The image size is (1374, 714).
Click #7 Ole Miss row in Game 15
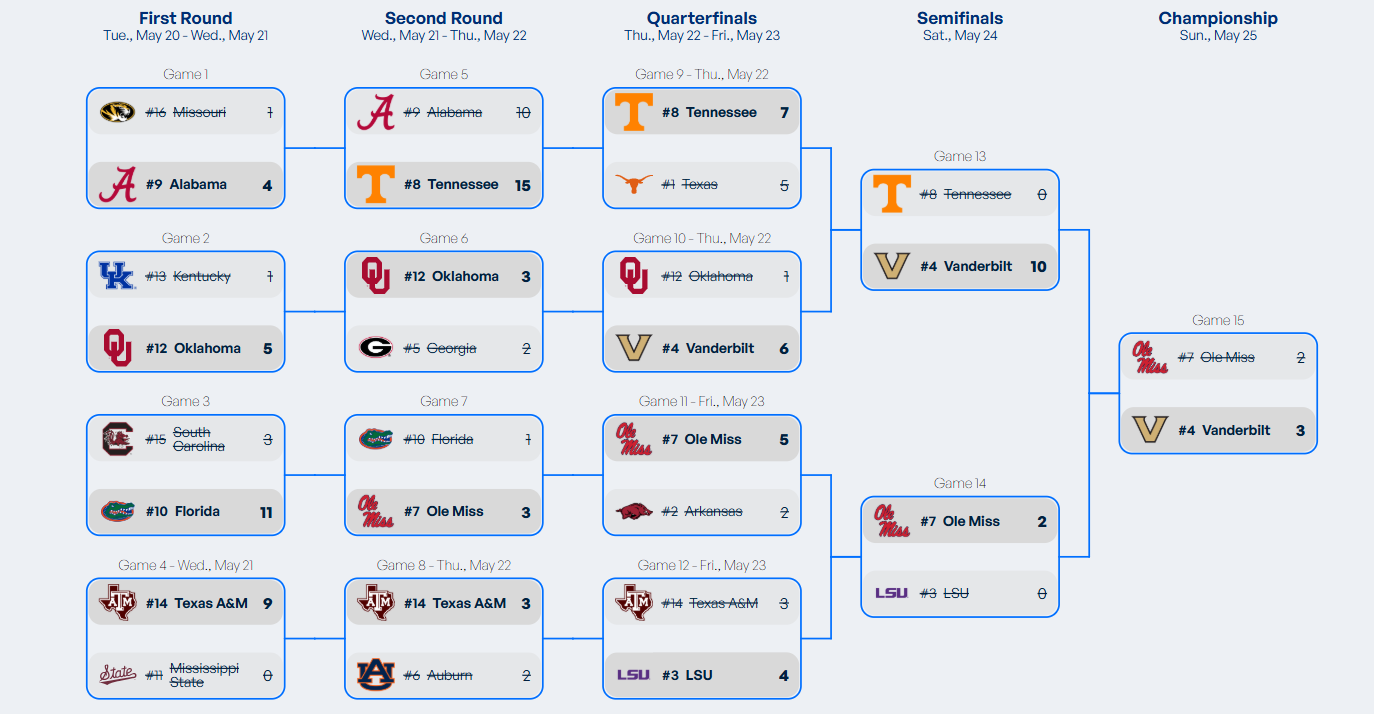[x=1218, y=357]
